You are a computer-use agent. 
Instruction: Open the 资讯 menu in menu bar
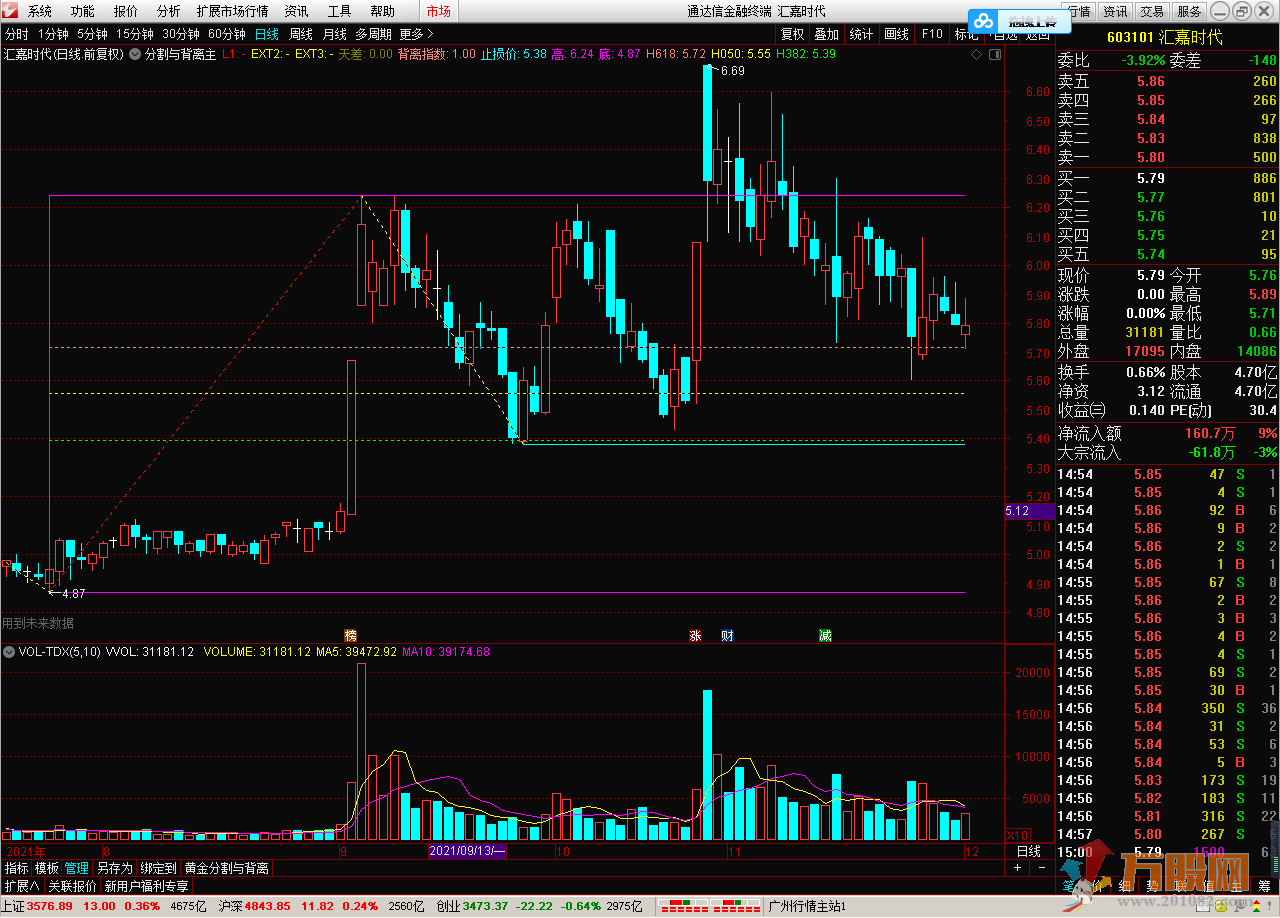pyautogui.click(x=296, y=12)
